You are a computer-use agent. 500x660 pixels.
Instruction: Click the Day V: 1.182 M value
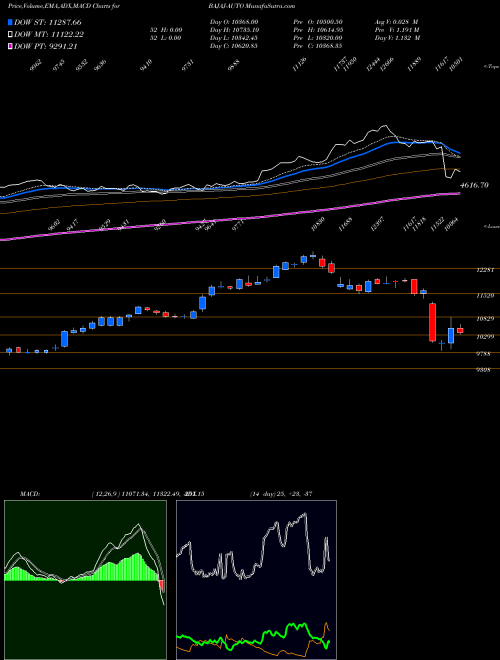397,38
